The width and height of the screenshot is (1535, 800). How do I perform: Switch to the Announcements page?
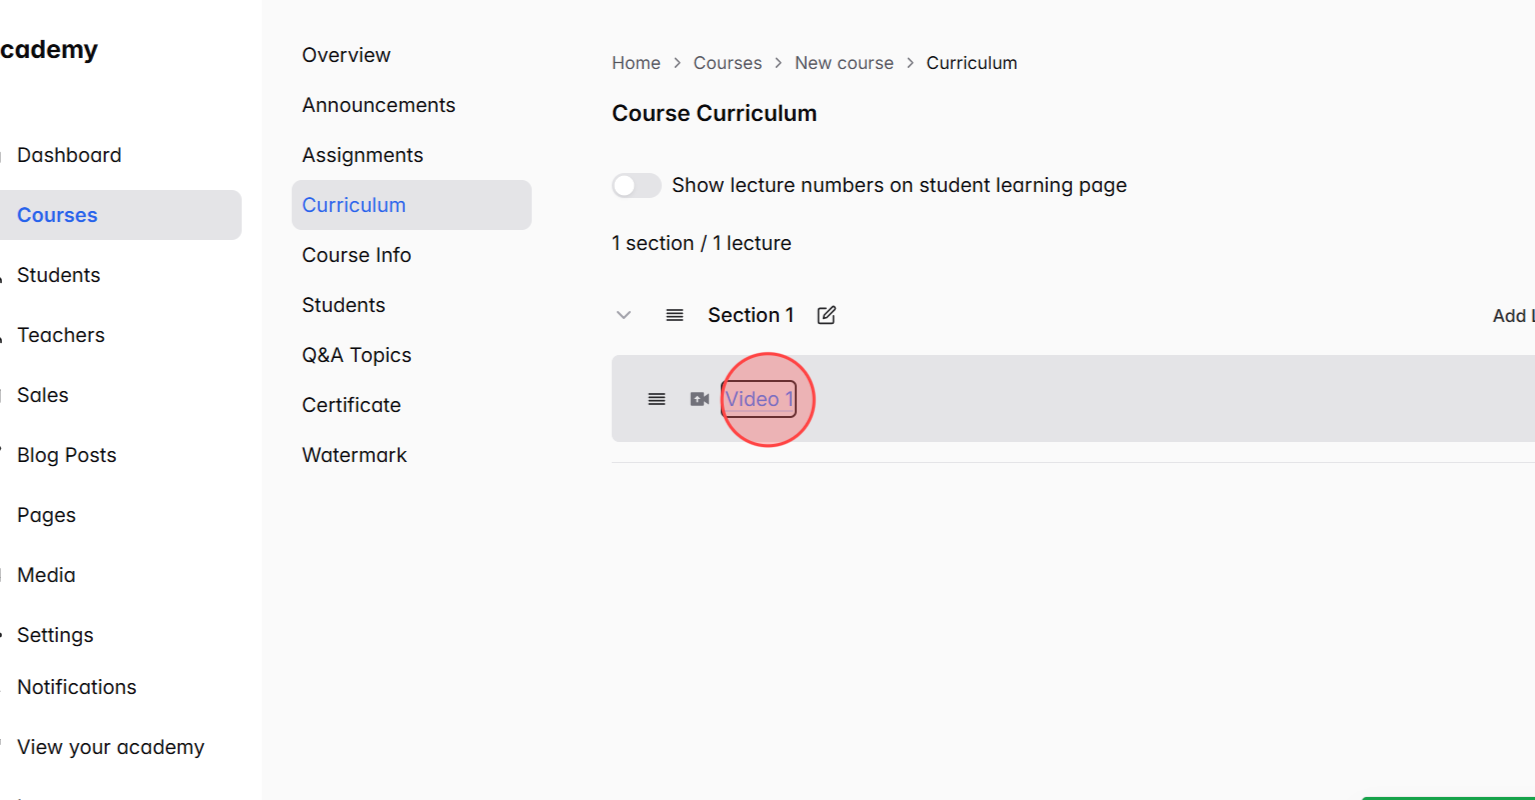point(378,104)
